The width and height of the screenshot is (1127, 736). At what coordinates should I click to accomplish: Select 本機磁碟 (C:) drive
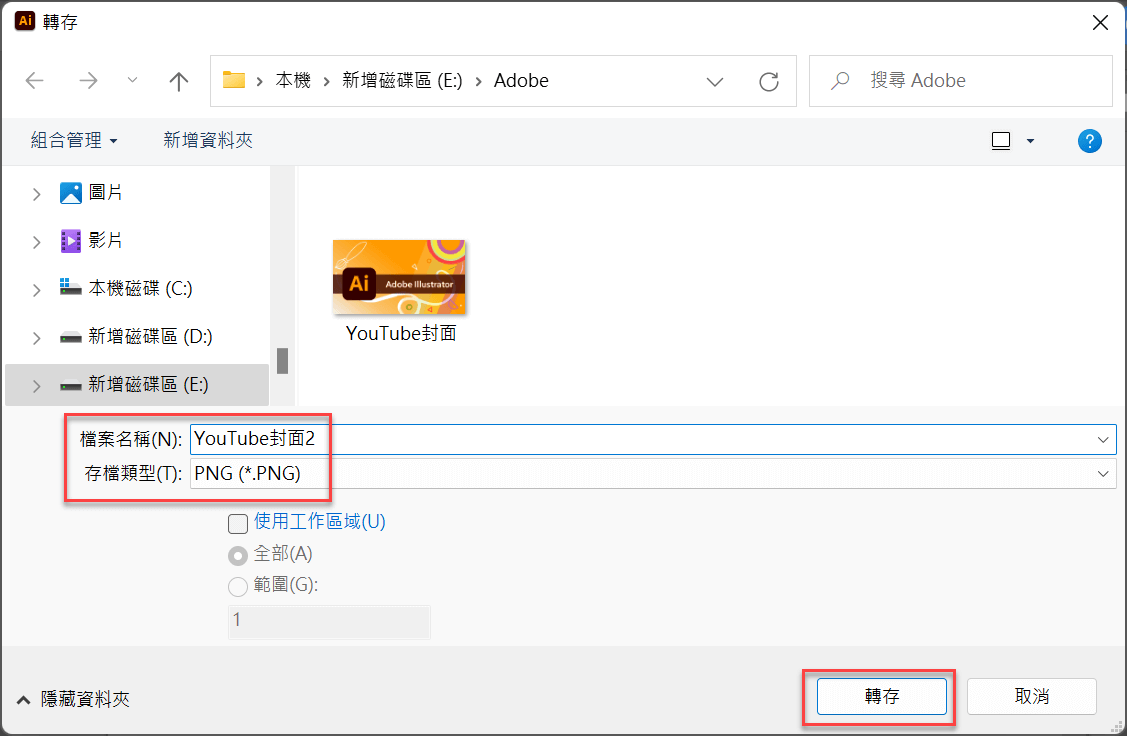(140, 288)
